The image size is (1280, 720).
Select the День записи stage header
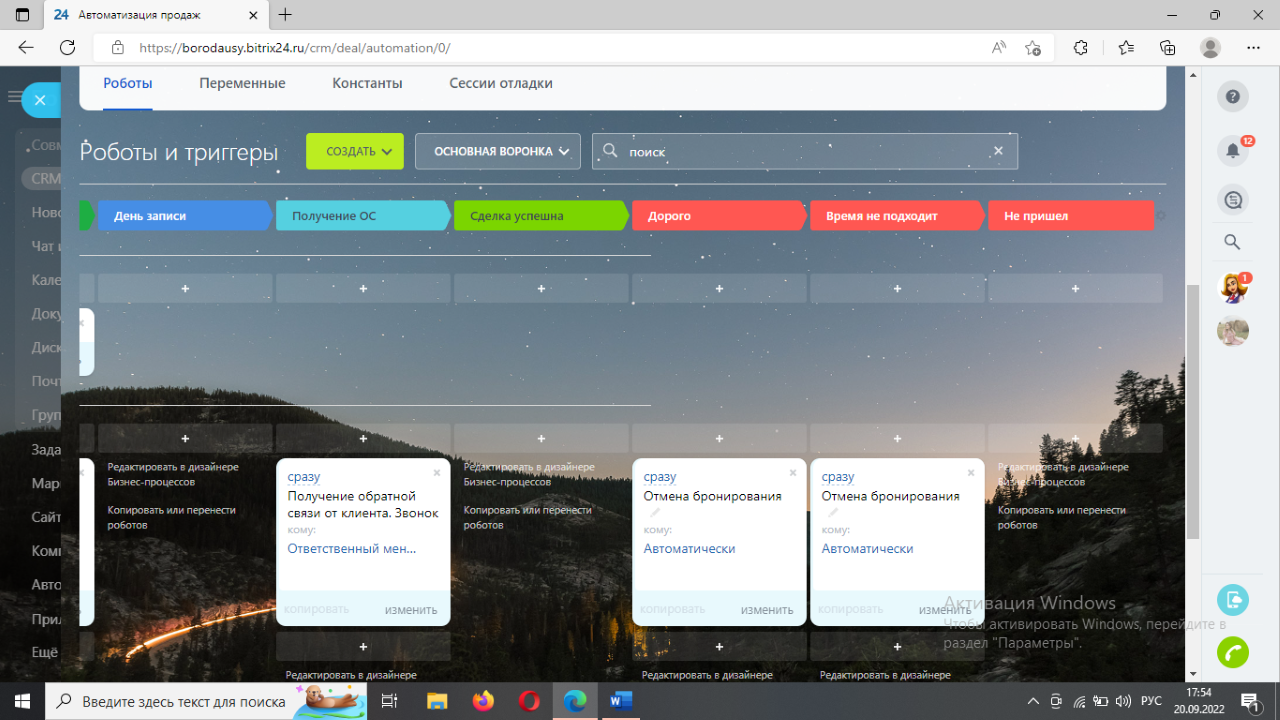pyautogui.click(x=185, y=216)
